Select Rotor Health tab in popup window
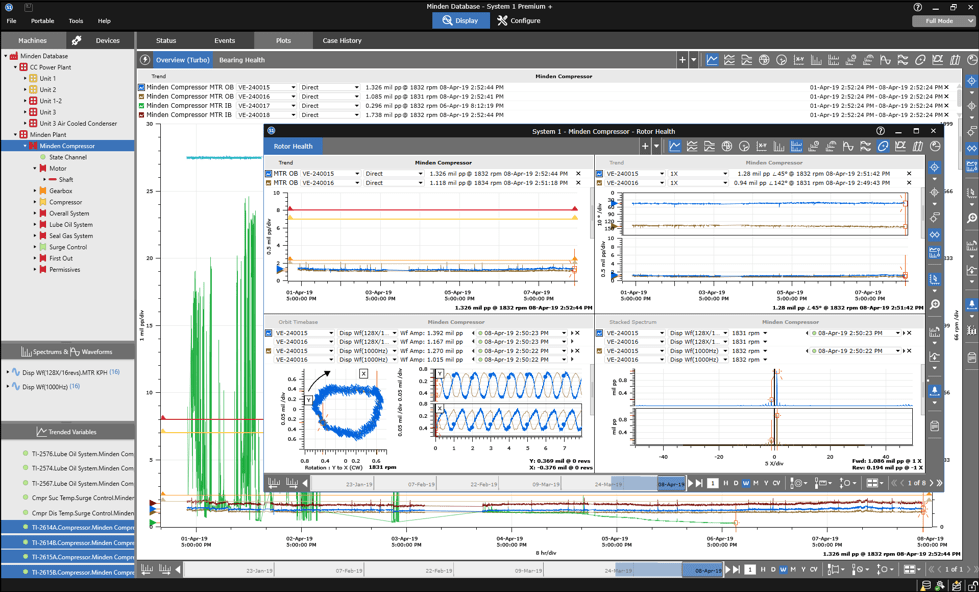979x592 pixels. click(293, 146)
